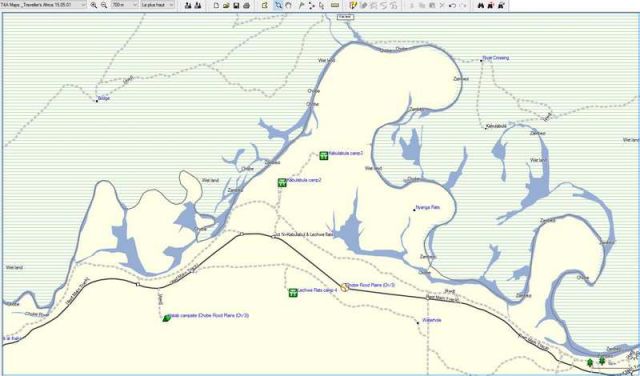The width and height of the screenshot is (640, 376).
Task: Click the Zoom Out magnifier icon
Action: (104, 5)
